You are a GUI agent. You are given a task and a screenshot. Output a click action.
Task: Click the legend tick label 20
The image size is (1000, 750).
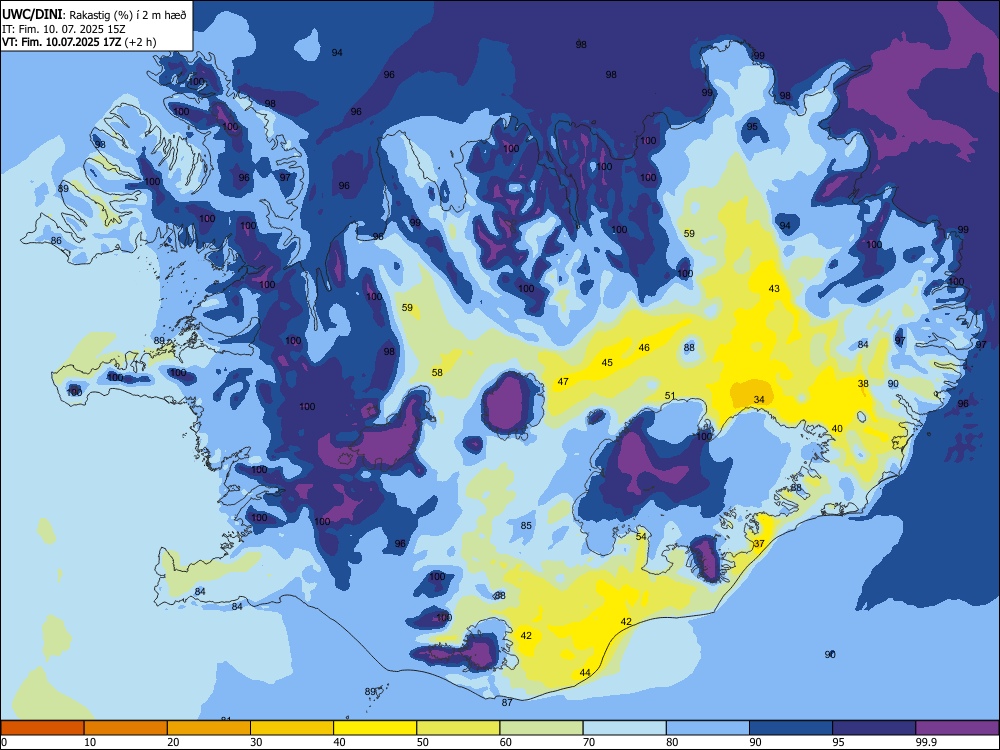pyautogui.click(x=173, y=742)
